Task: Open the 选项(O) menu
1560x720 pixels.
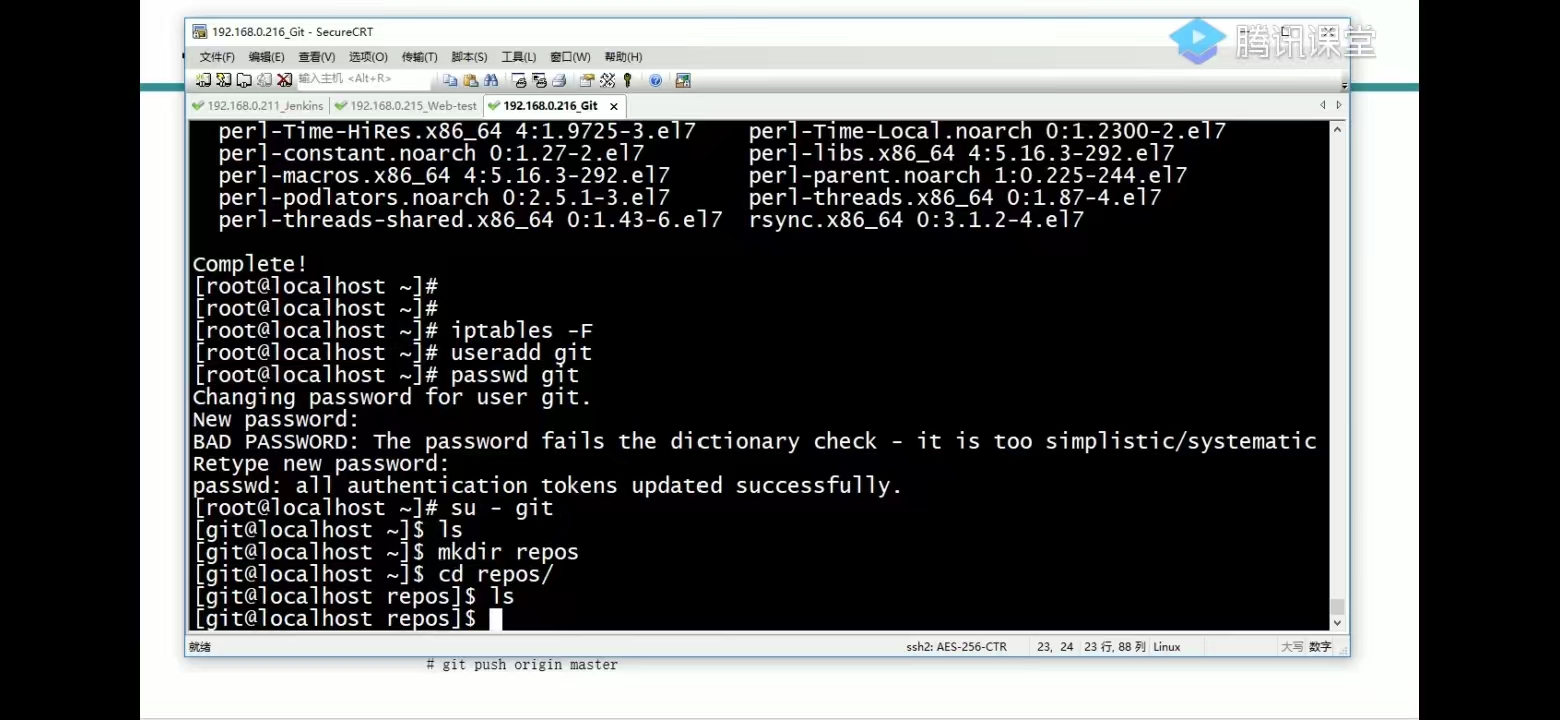Action: click(368, 57)
